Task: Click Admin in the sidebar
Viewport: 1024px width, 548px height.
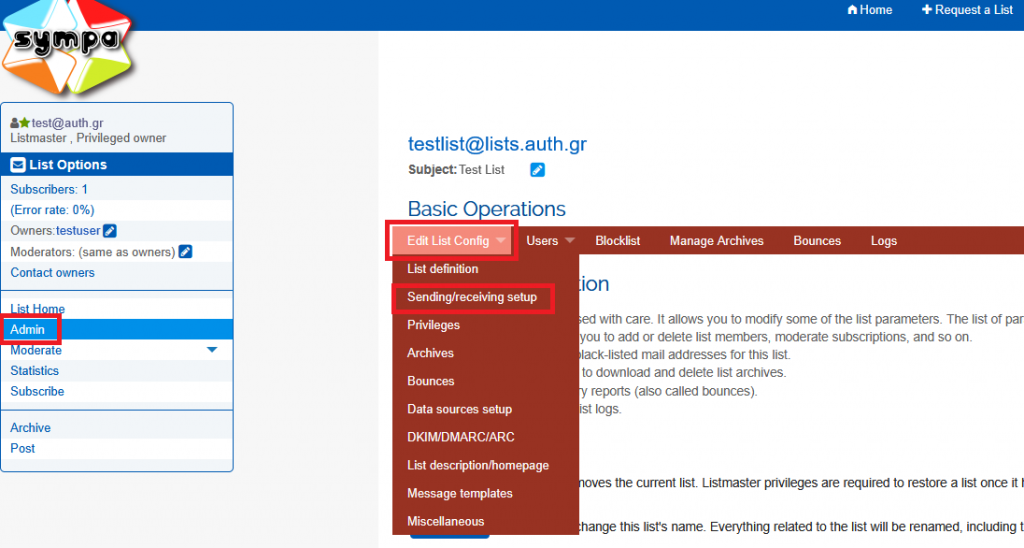Action: 28,329
